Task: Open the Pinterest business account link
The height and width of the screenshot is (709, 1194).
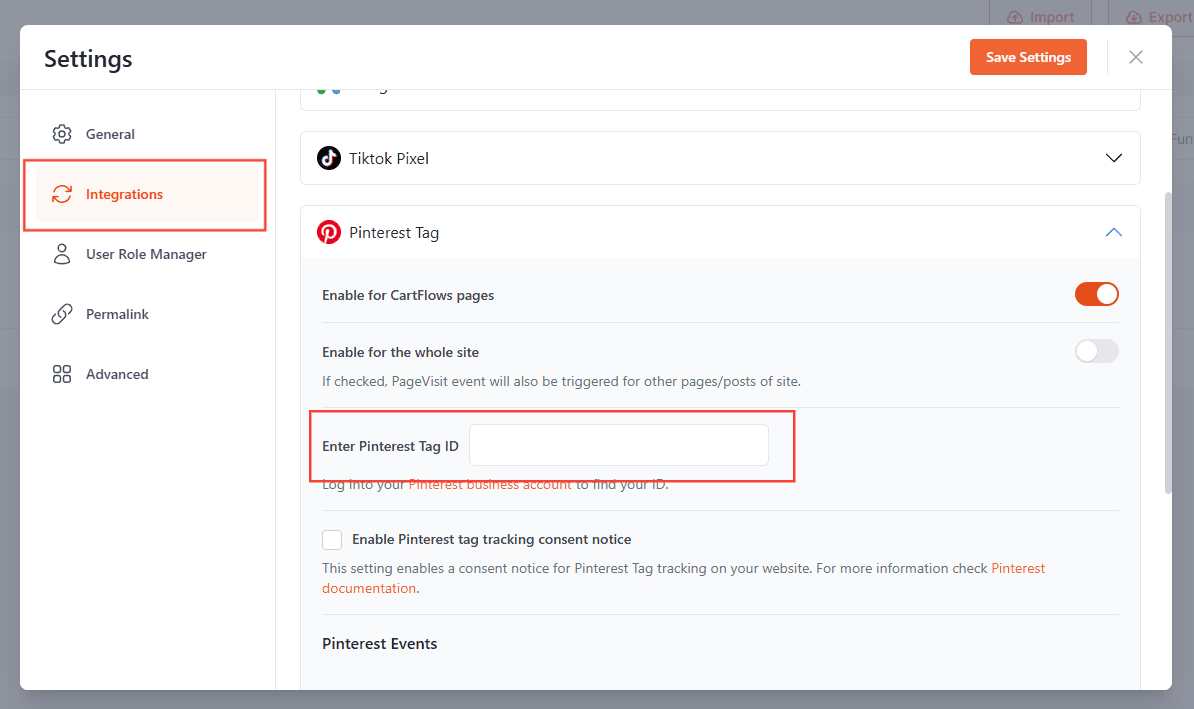Action: pos(490,485)
